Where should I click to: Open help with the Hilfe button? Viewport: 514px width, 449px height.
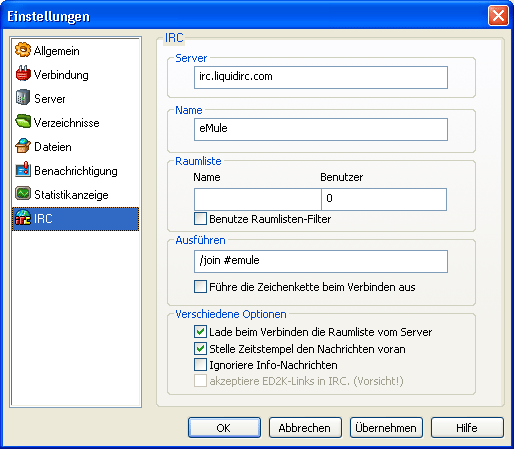tap(467, 428)
